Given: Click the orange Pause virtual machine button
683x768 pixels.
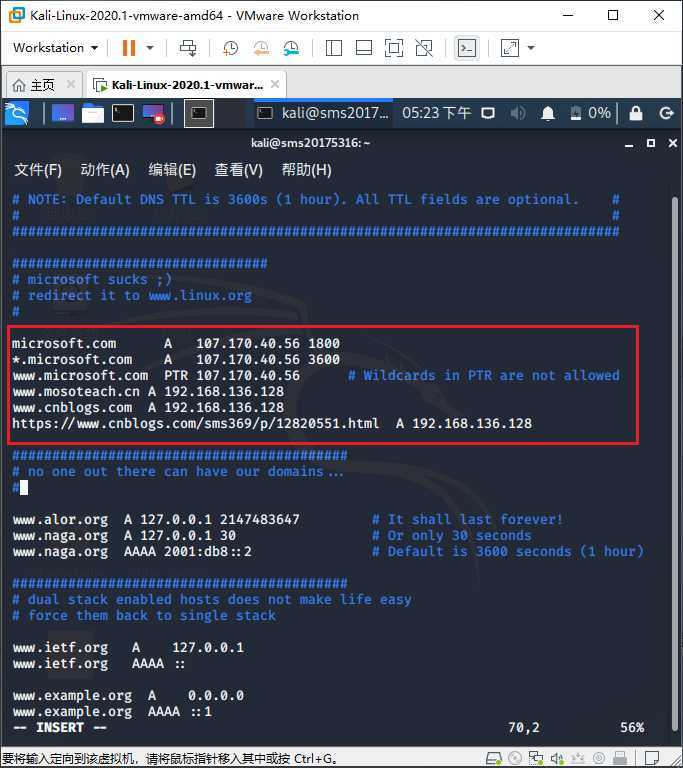Looking at the screenshot, I should pos(129,48).
